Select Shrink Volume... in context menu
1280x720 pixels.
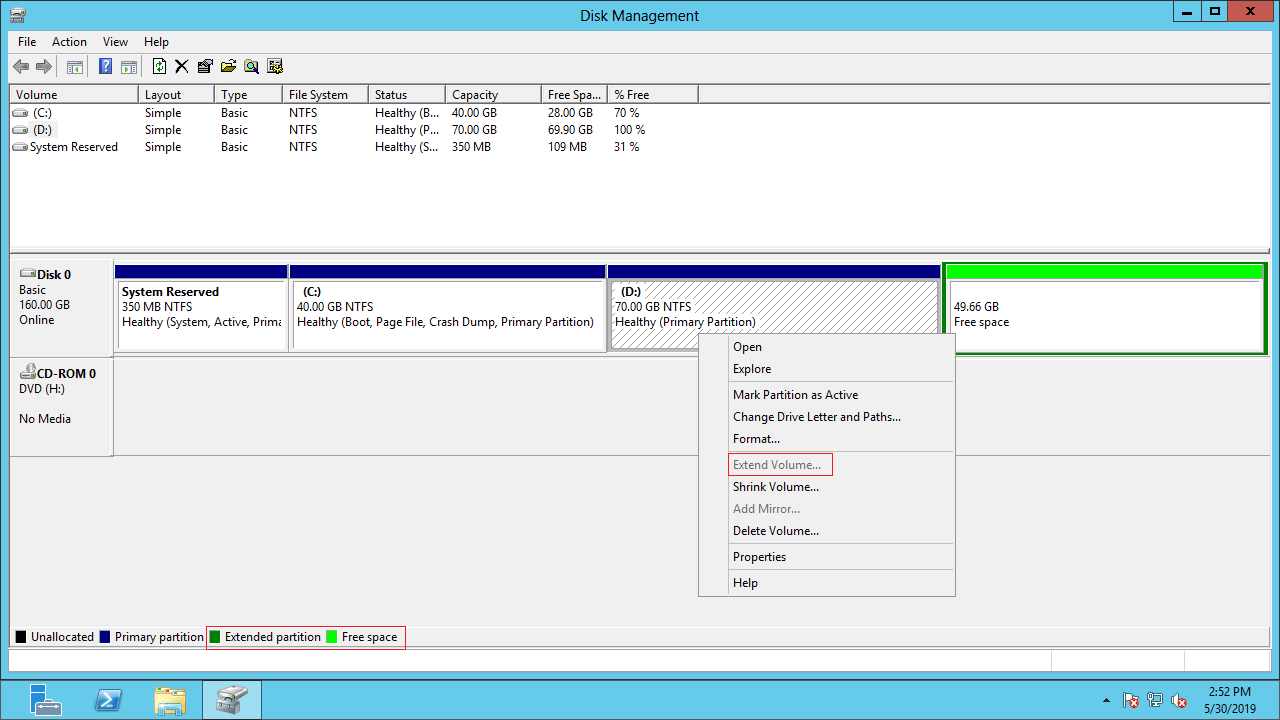click(775, 487)
